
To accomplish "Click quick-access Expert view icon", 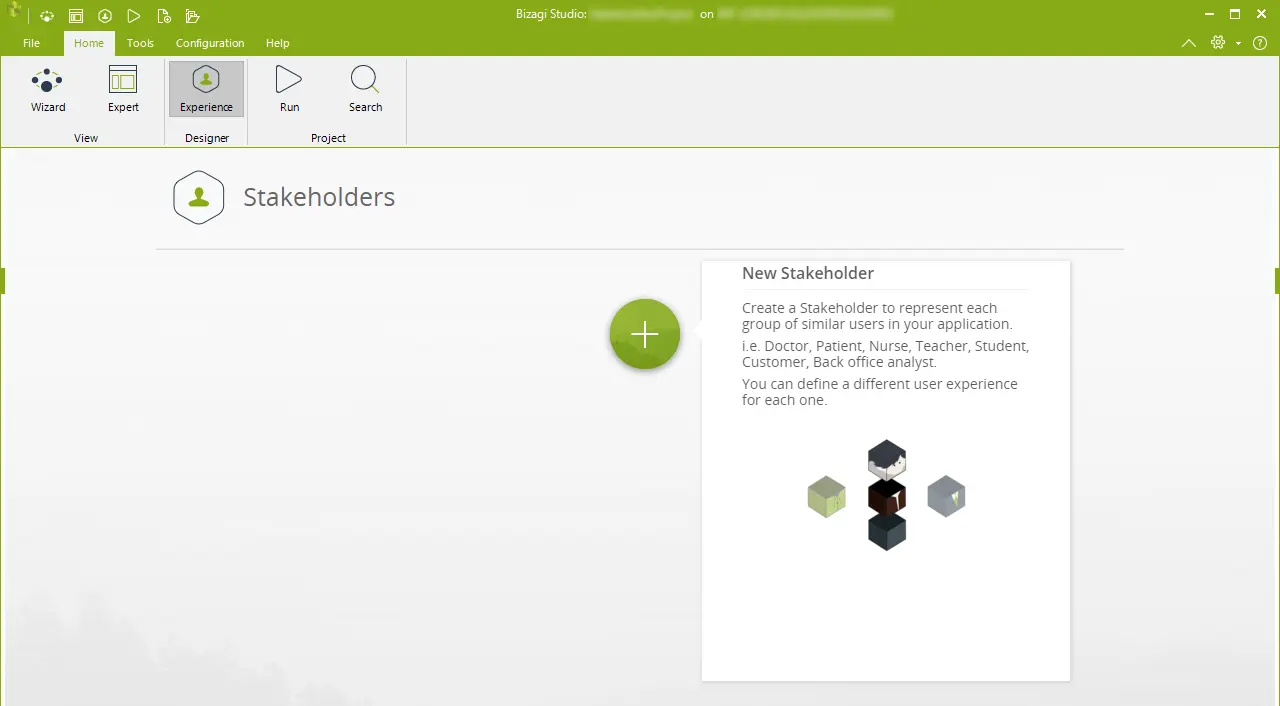I will click(76, 16).
